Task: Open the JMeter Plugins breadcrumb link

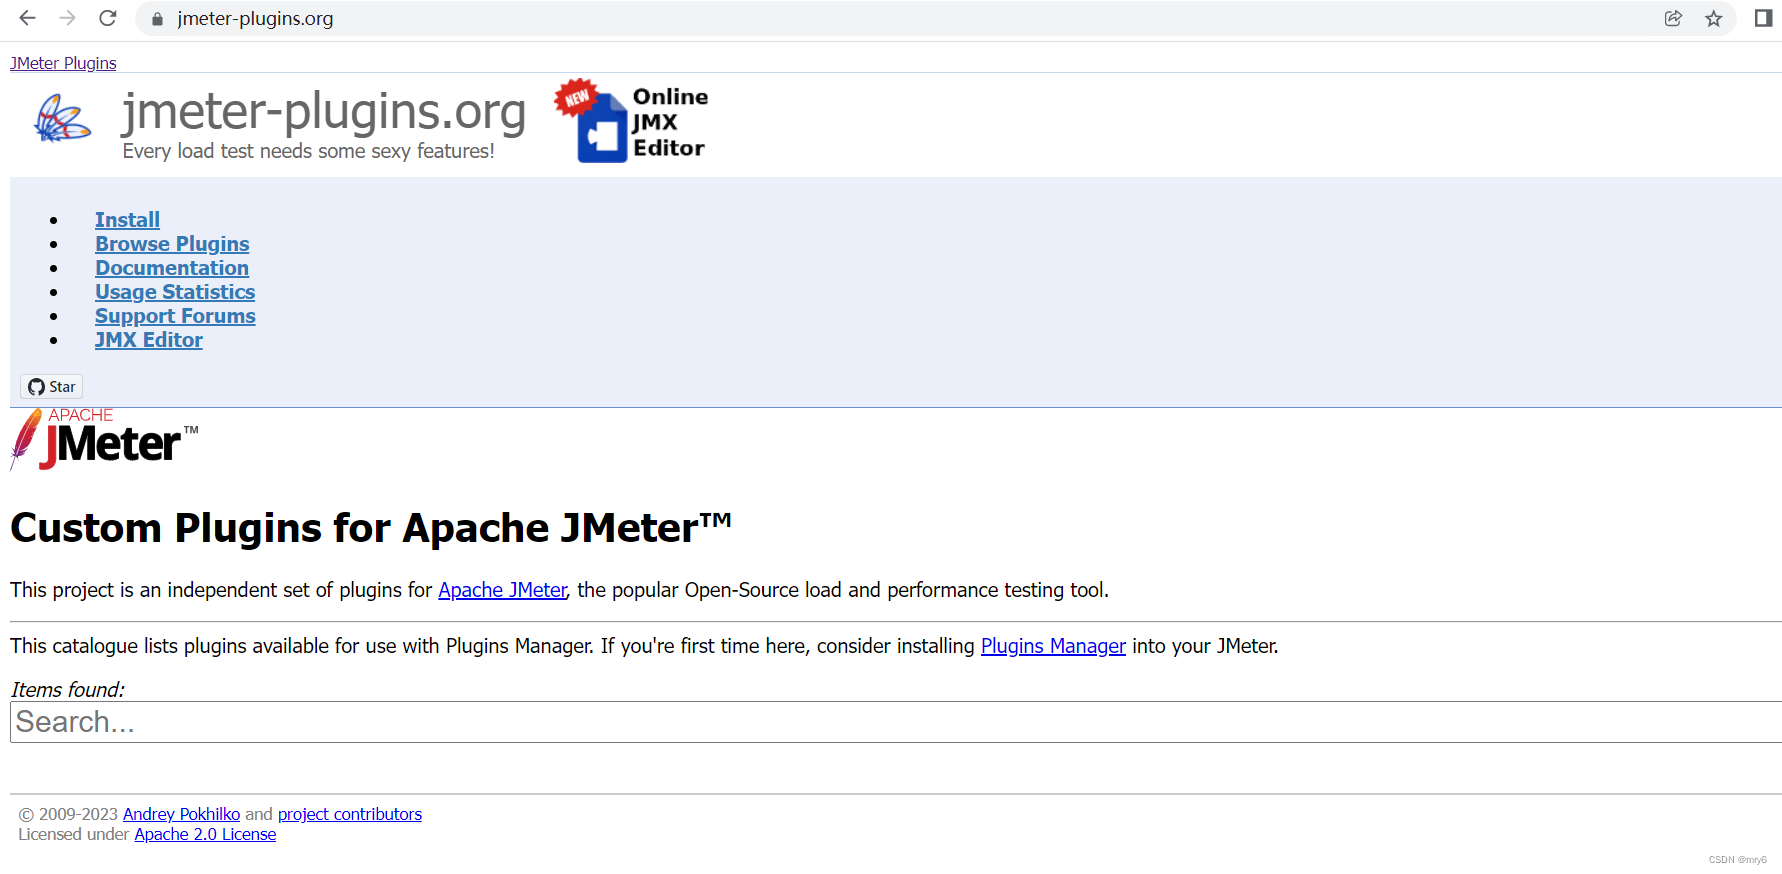Action: click(x=63, y=63)
